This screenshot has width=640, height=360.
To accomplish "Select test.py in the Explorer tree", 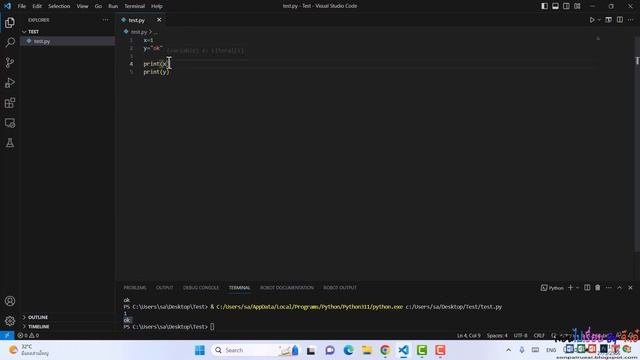I will [x=67, y=41].
